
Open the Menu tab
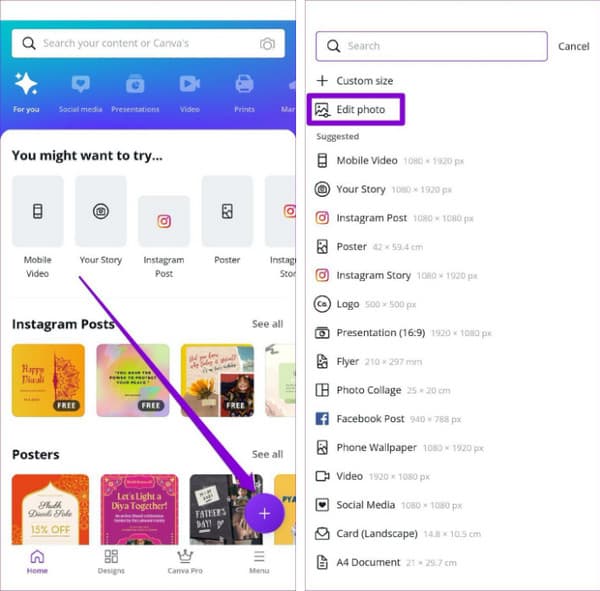coord(259,562)
